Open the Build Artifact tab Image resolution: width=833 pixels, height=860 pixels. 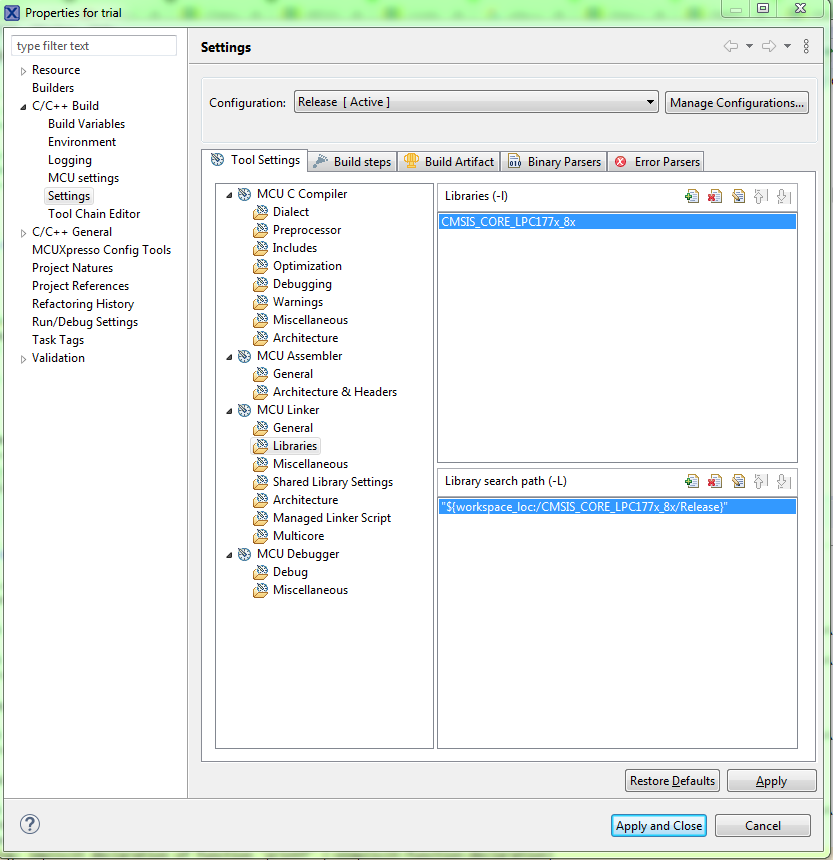449,162
